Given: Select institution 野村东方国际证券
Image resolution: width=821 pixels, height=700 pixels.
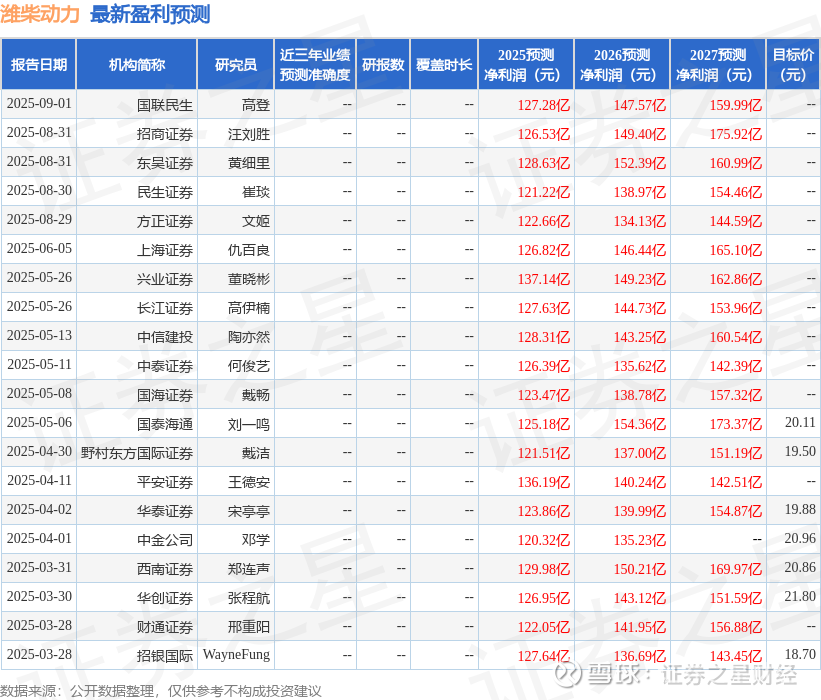Looking at the screenshot, I should coord(137,453).
